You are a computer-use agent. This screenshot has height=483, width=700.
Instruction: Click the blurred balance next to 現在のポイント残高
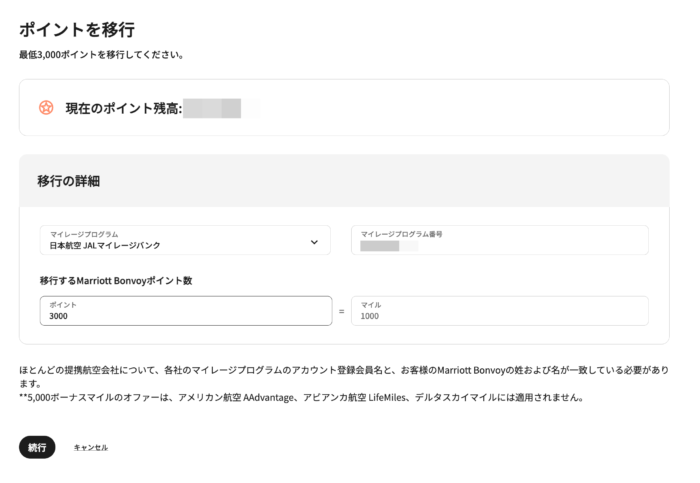coord(212,108)
